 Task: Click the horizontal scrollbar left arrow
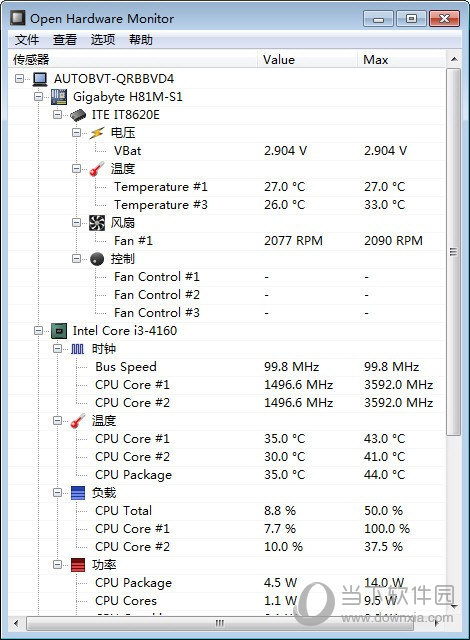(x=16, y=623)
